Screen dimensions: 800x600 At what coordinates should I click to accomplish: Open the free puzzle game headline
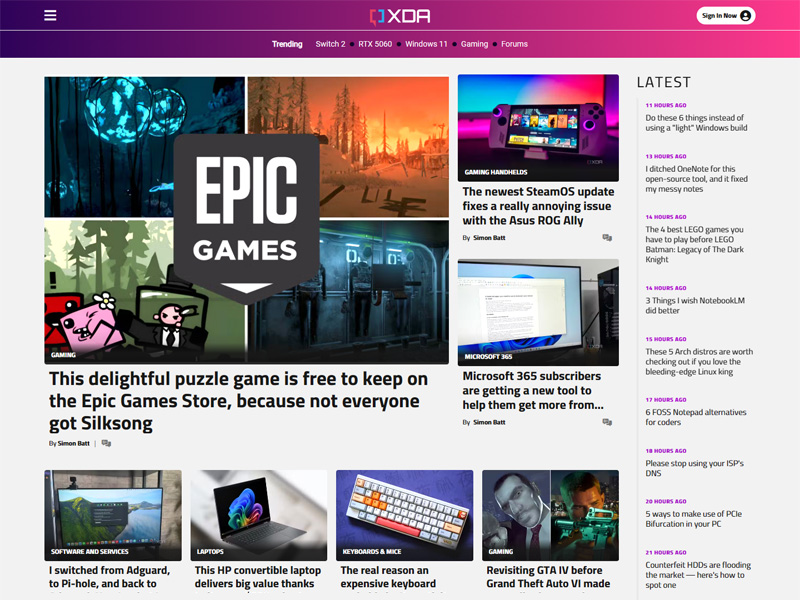239,401
